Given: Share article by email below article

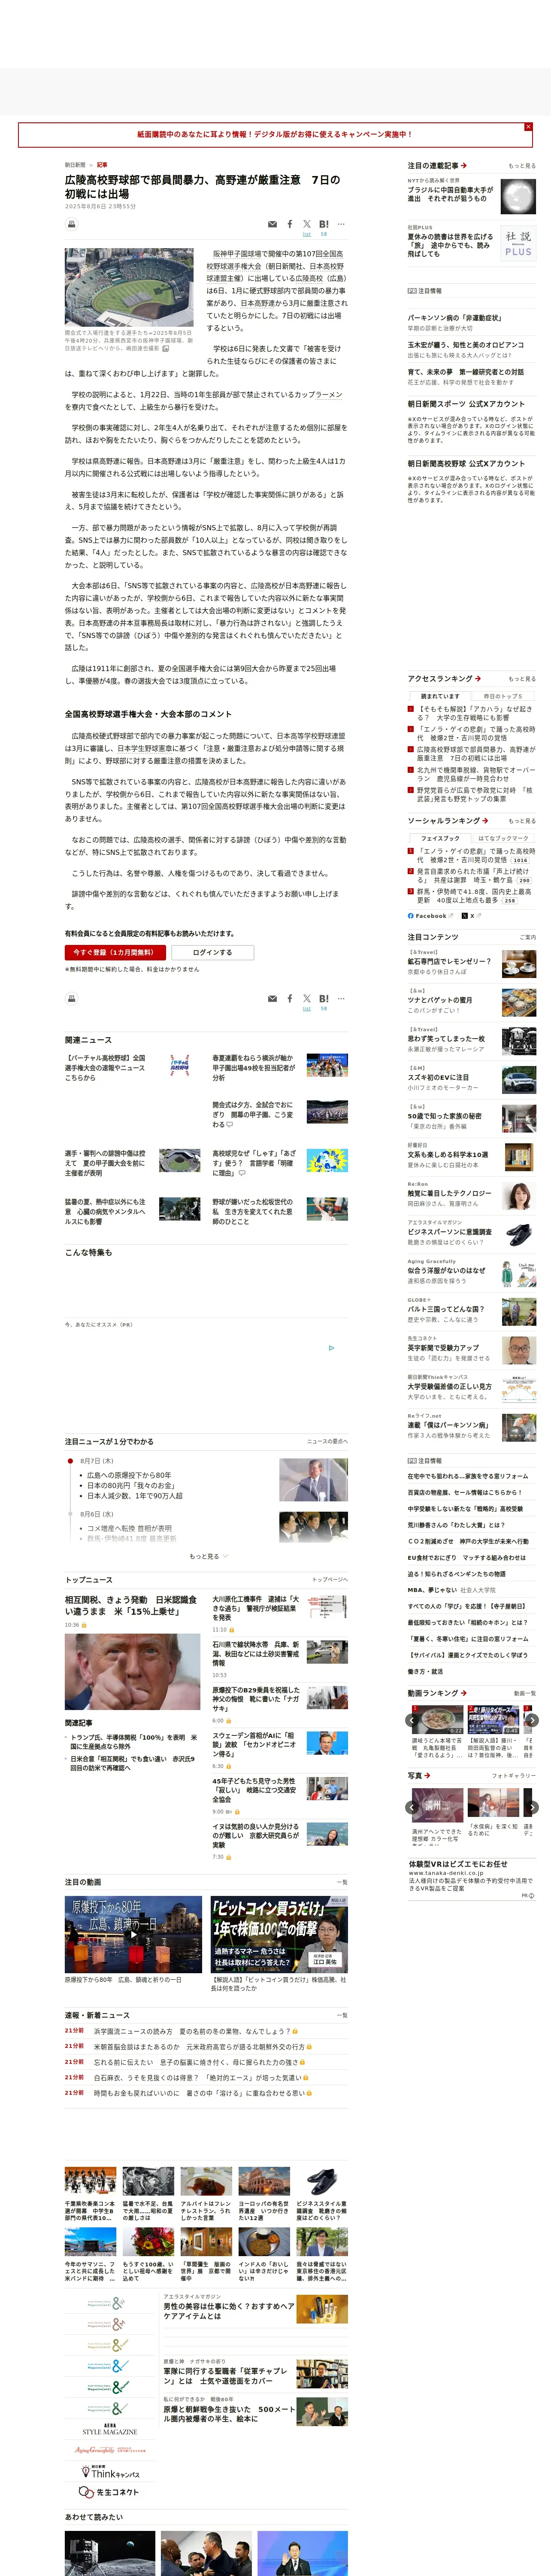Looking at the screenshot, I should coord(272,998).
